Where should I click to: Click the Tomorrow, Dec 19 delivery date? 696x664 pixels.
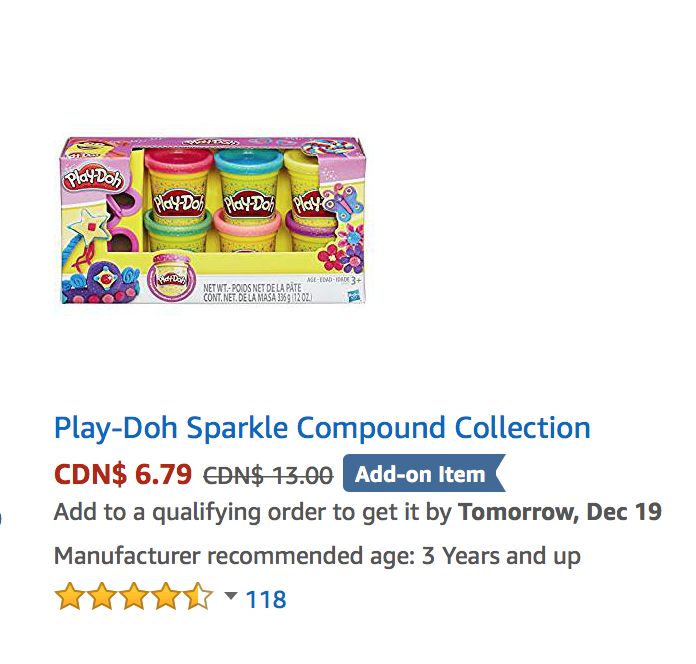click(560, 511)
